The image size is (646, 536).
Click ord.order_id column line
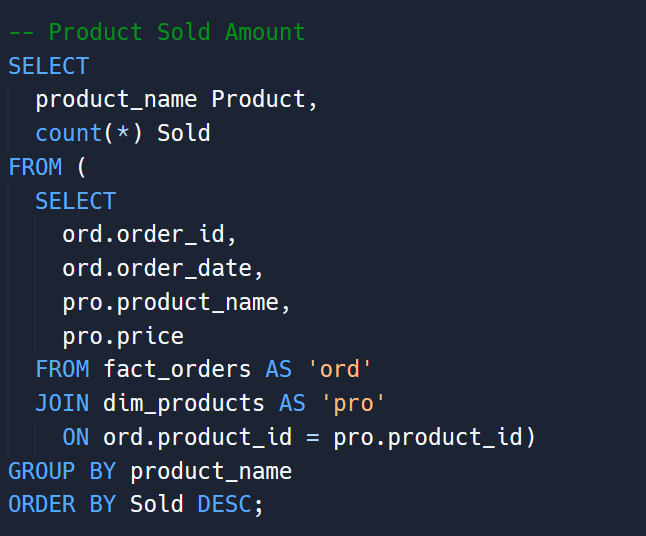(x=149, y=235)
